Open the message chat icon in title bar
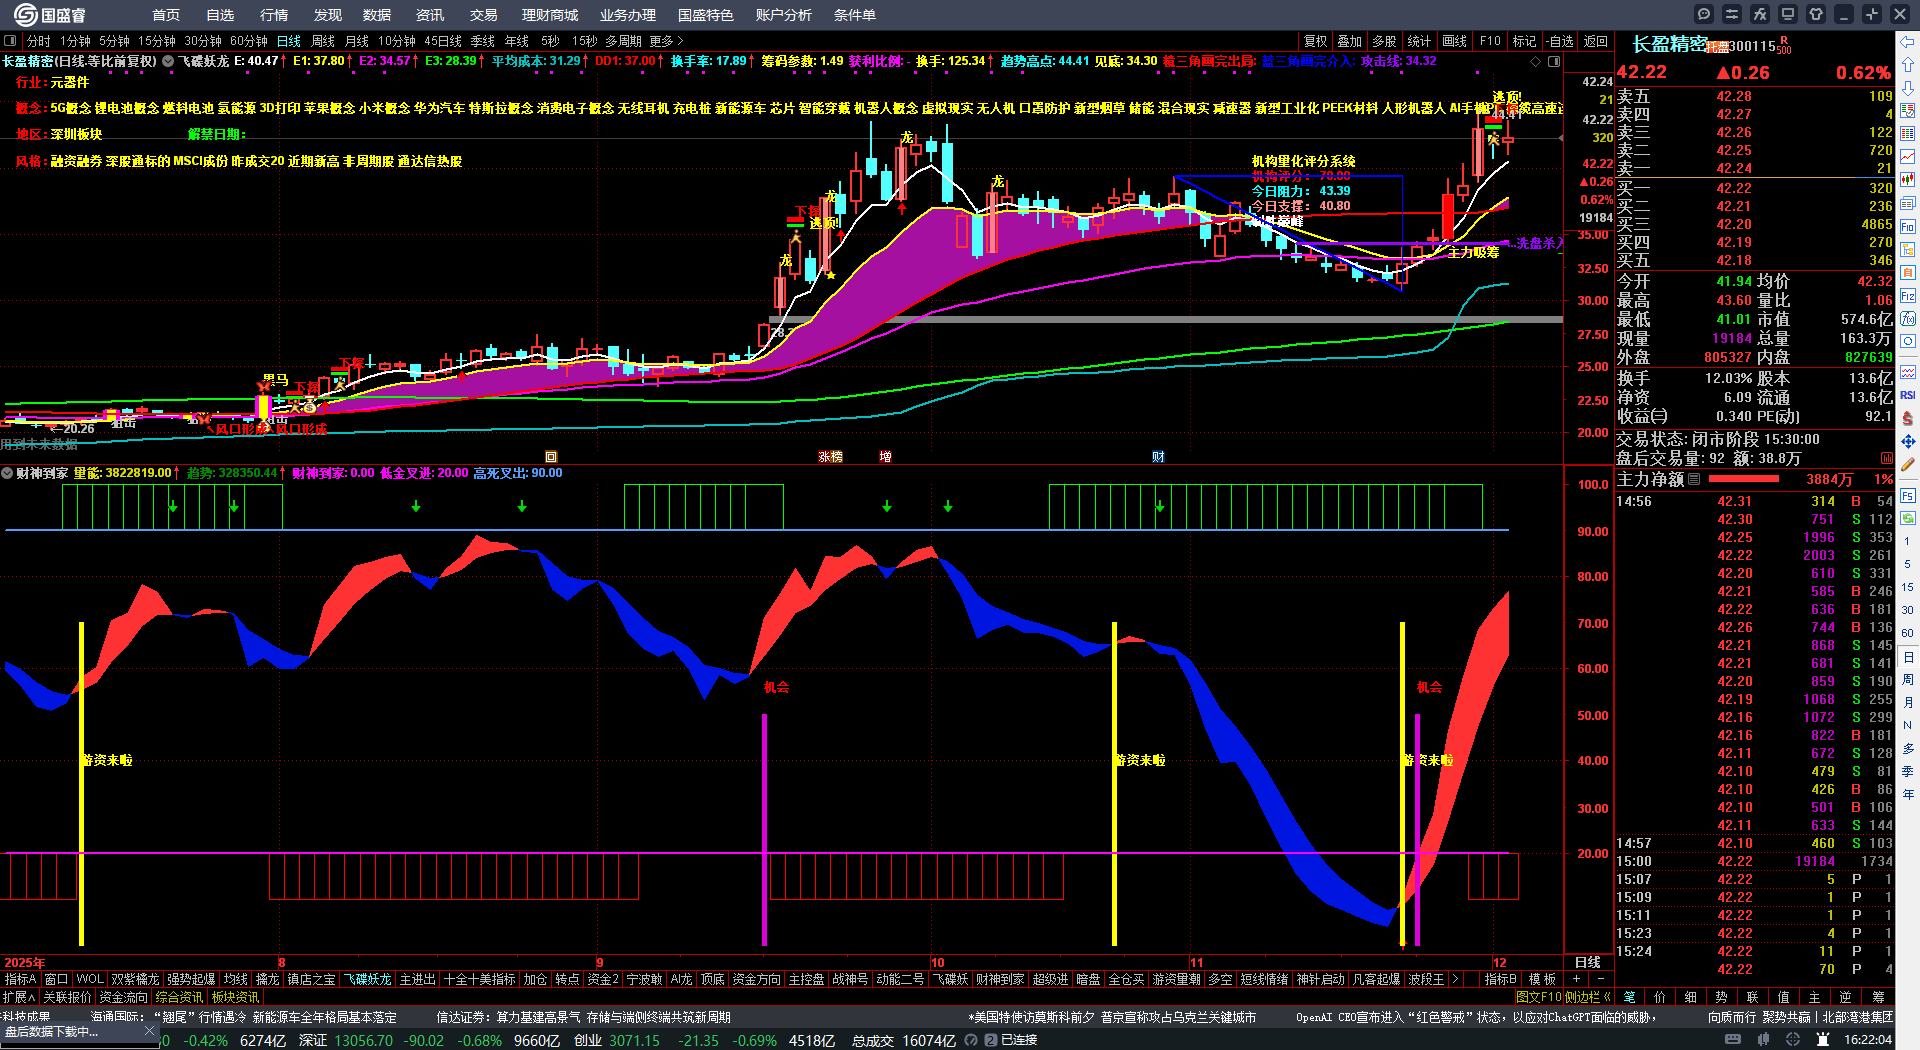This screenshot has height=1050, width=1920. coord(1704,14)
